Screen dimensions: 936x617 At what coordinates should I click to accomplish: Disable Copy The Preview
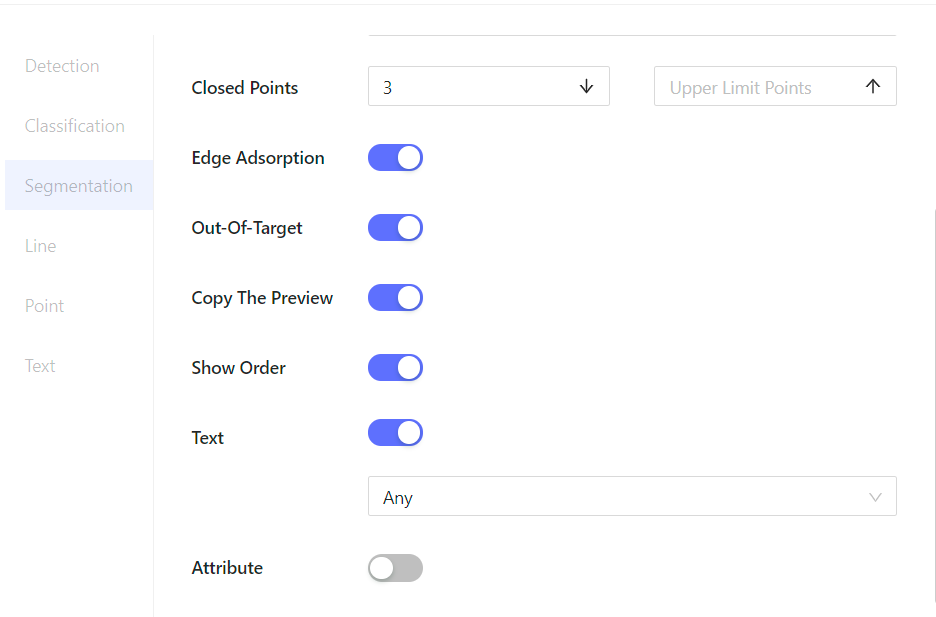pyautogui.click(x=395, y=297)
